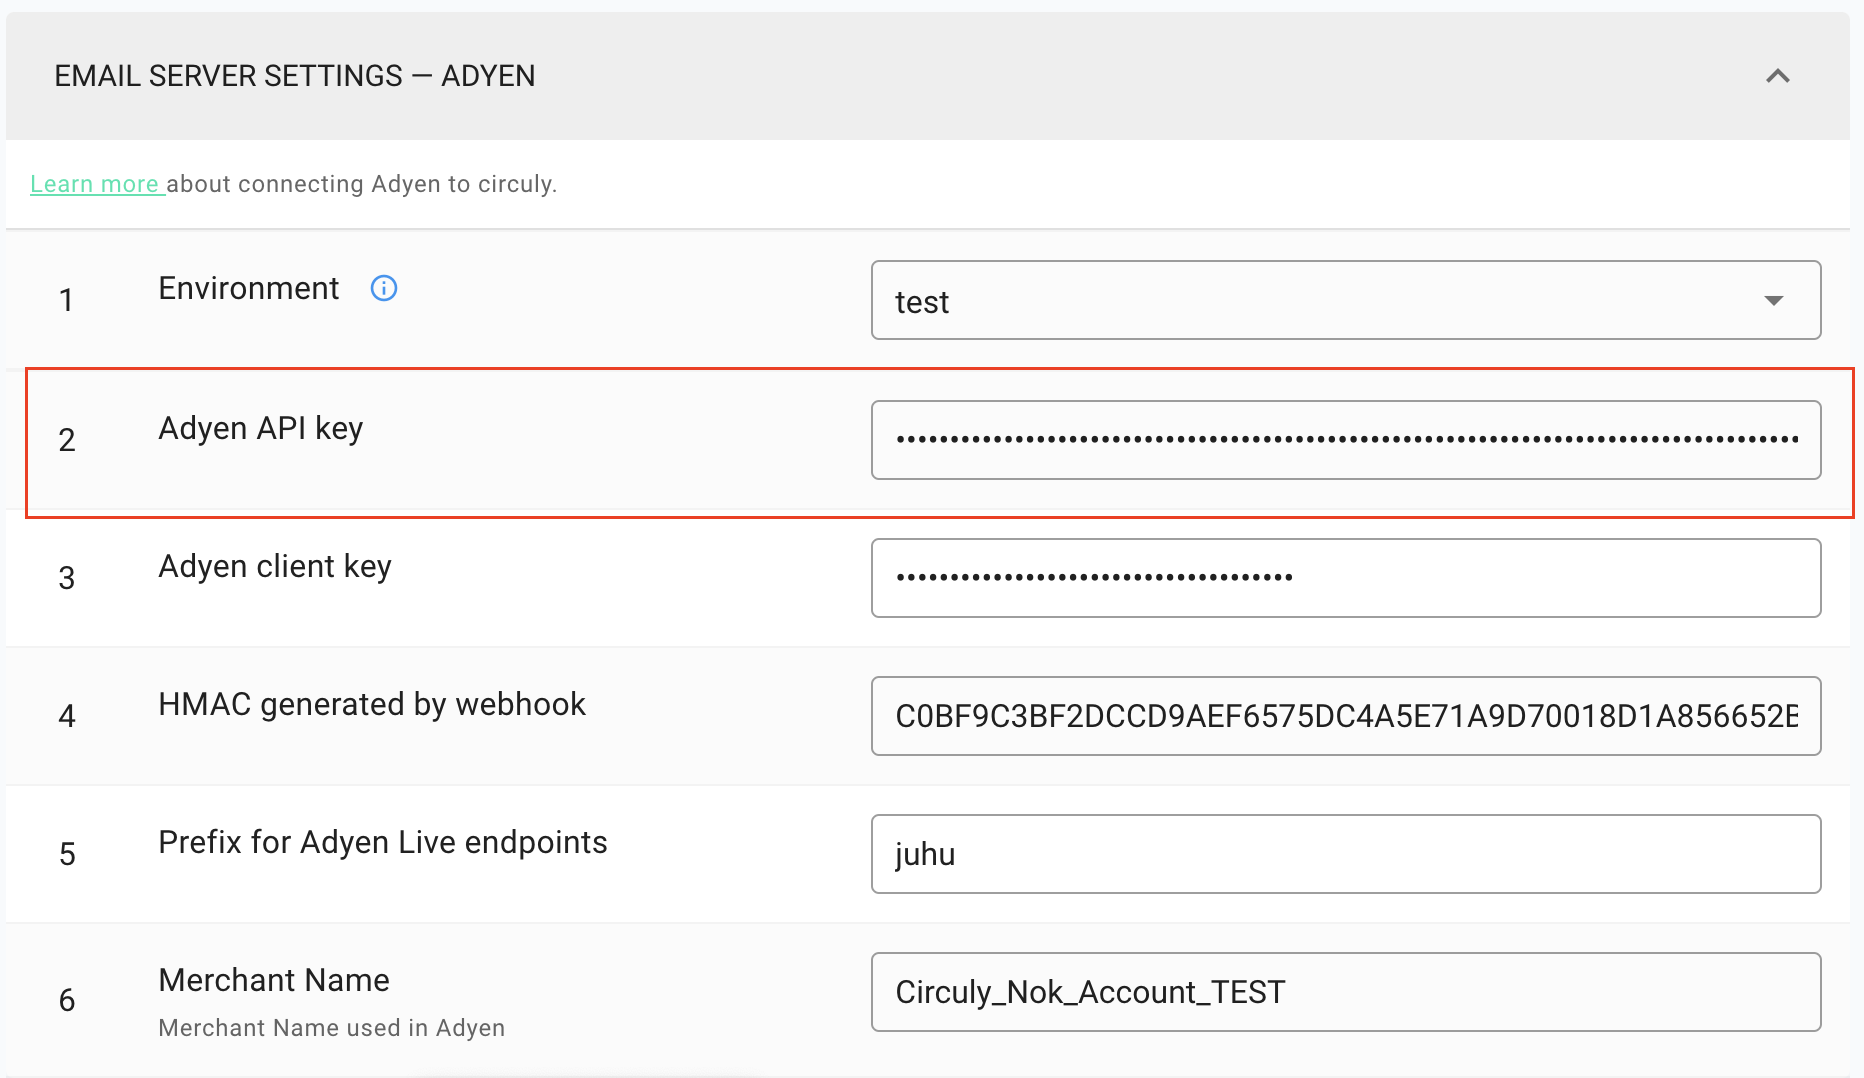Click the Merchant Name label
This screenshot has height=1078, width=1864.
(274, 980)
